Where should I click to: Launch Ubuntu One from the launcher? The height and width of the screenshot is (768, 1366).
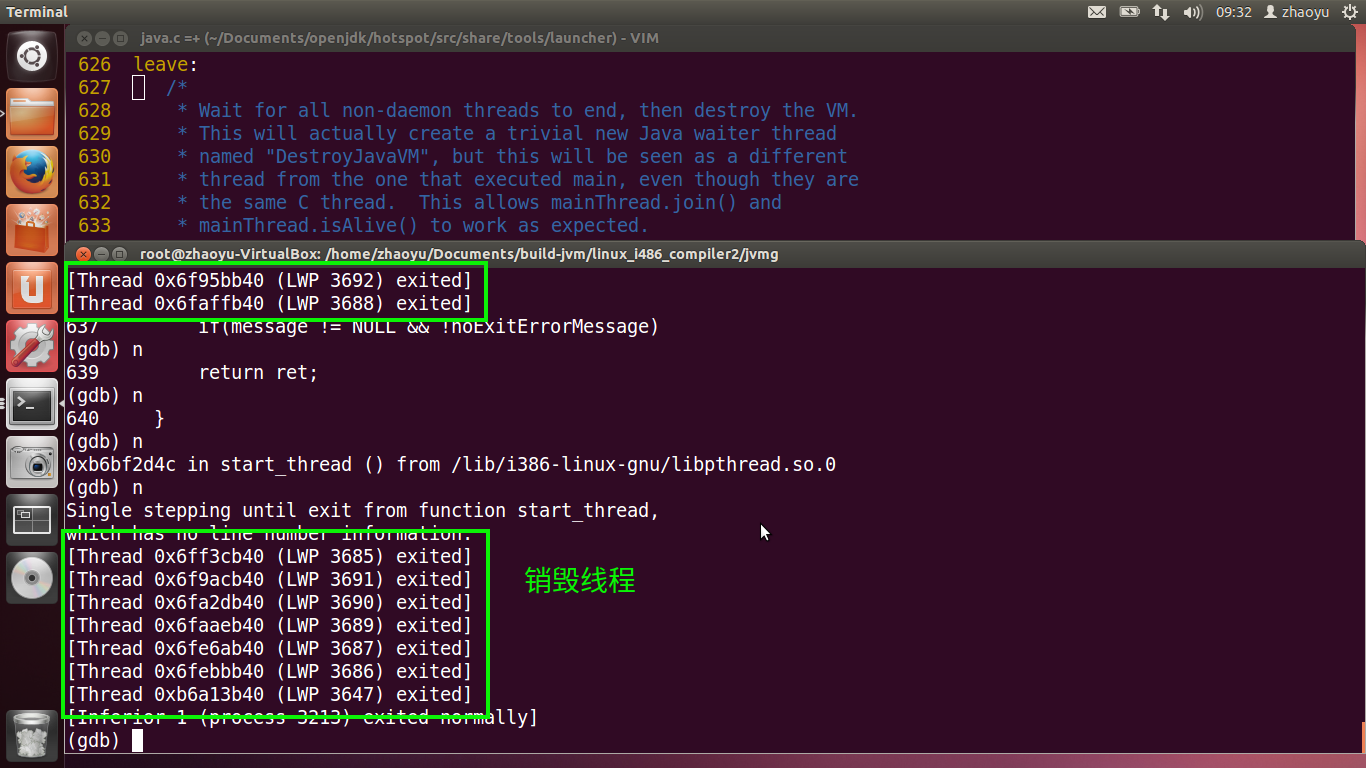32,288
